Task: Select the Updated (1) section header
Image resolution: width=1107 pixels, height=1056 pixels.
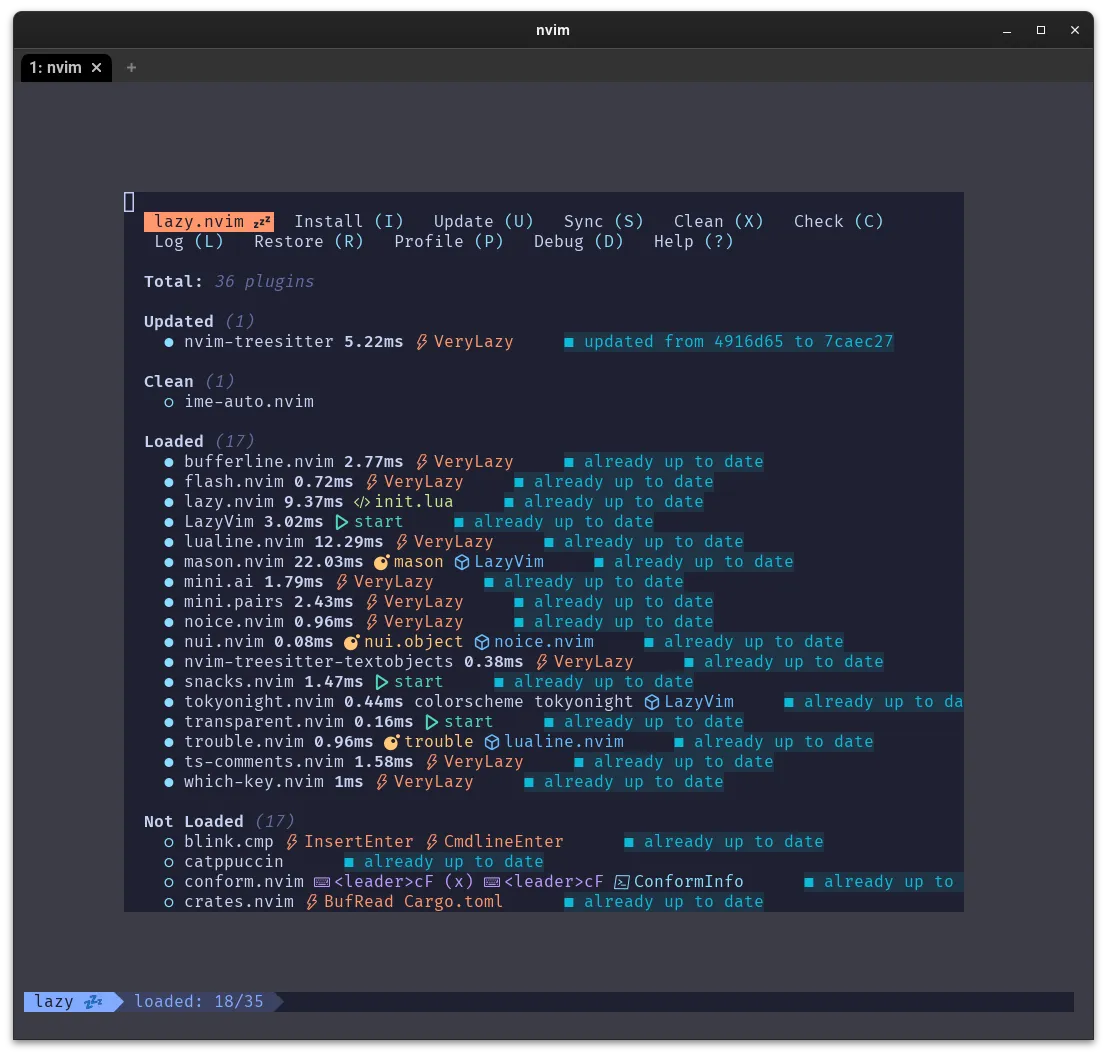Action: click(199, 322)
